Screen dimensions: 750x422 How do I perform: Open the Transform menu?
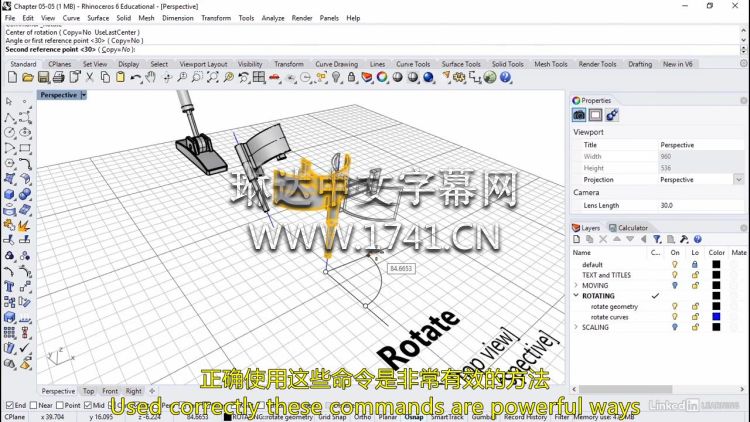216,18
